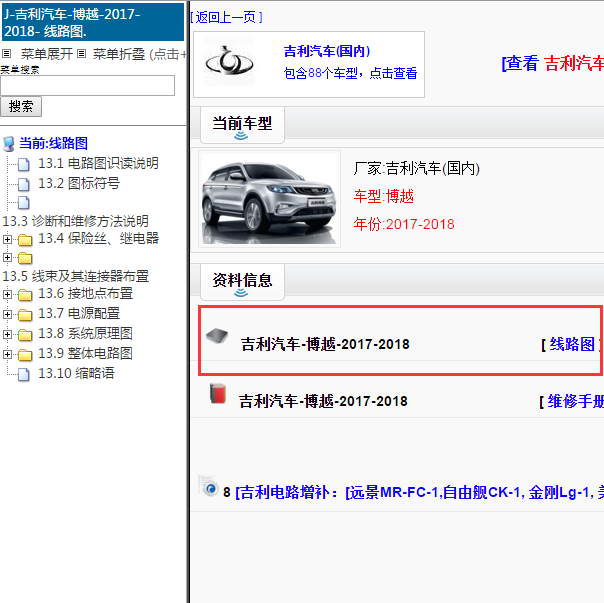Viewport: 604px width, 603px height.
Task: Select 13.4 保险丝、继电器 label
Action: (x=99, y=239)
